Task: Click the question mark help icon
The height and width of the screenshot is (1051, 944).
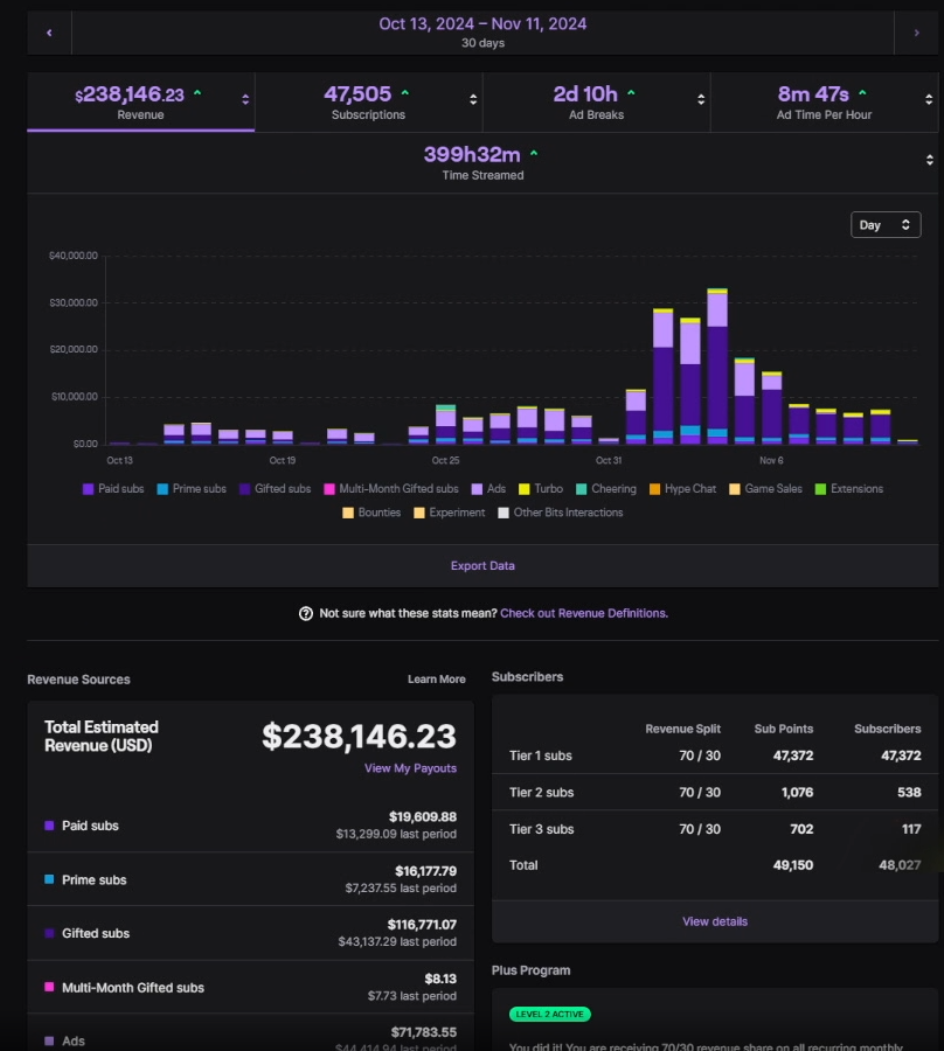Action: coord(306,613)
